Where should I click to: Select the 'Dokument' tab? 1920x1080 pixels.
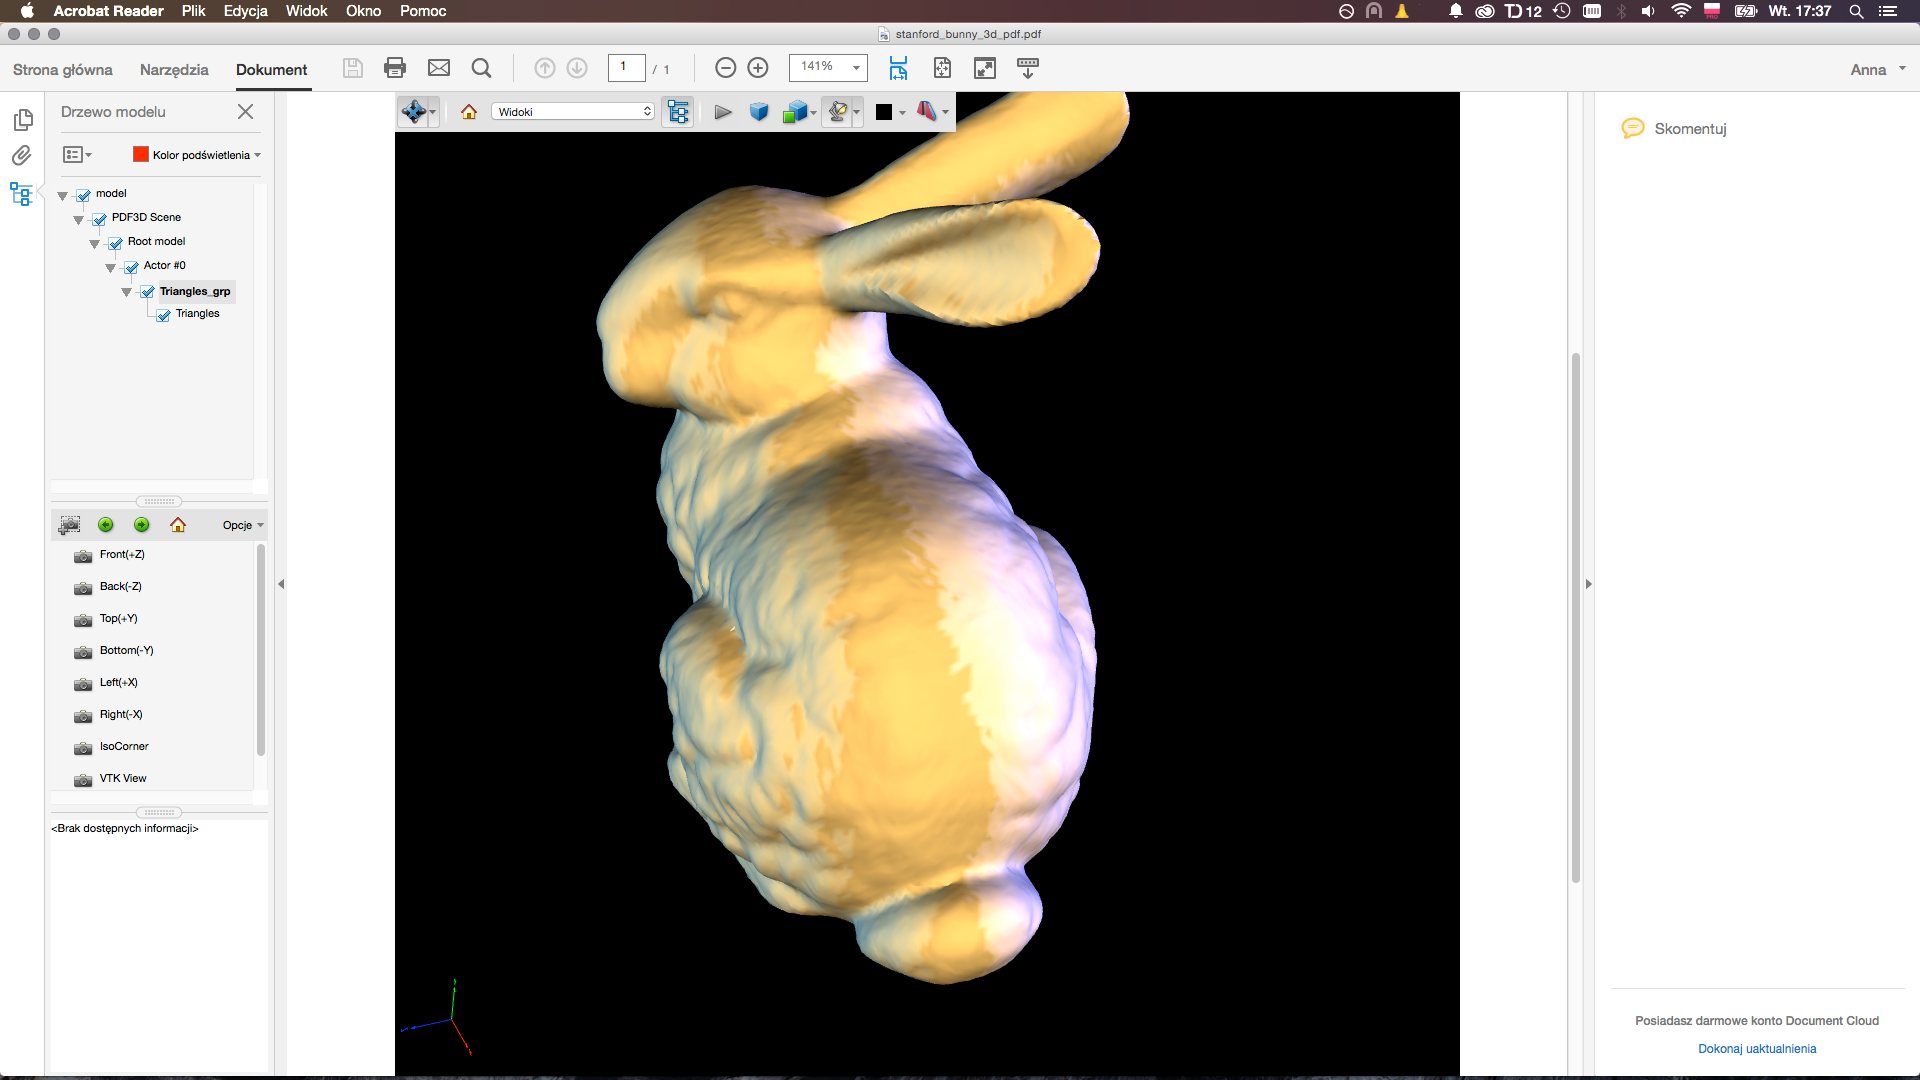(272, 70)
